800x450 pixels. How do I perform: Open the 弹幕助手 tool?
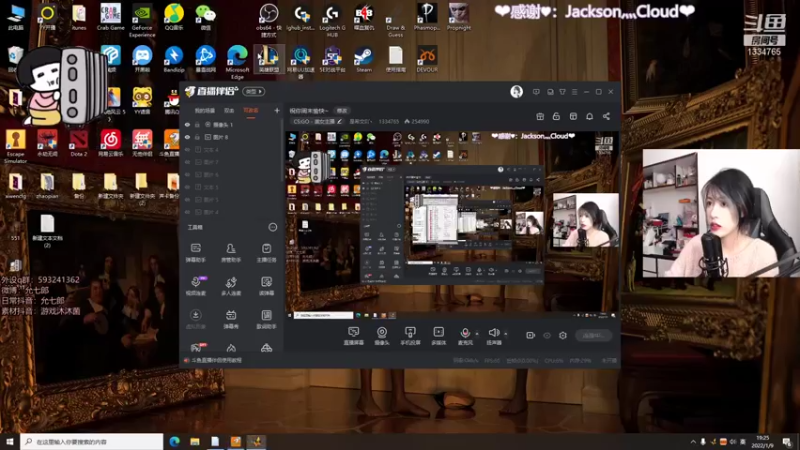[x=195, y=253]
